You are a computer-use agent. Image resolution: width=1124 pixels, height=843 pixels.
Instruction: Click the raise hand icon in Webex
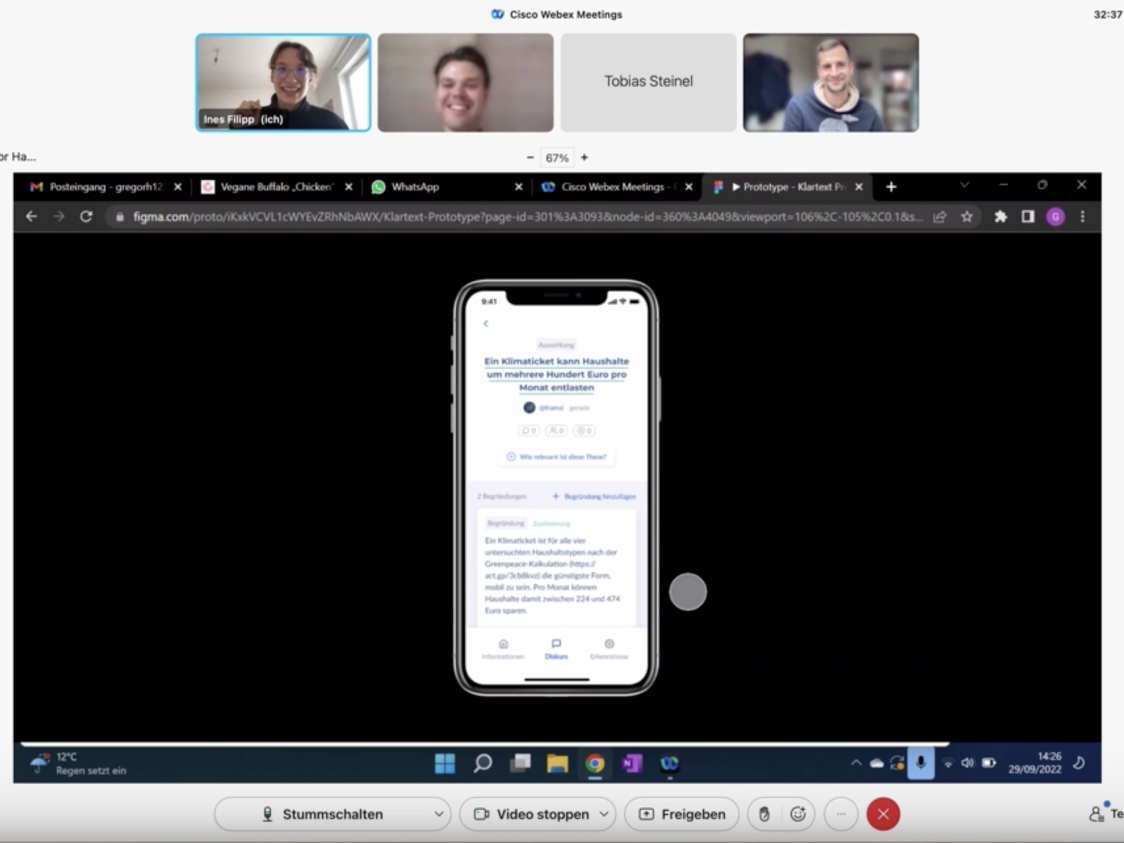coord(764,814)
